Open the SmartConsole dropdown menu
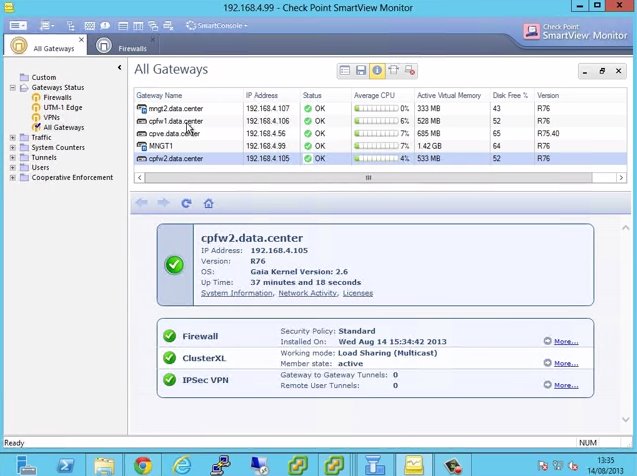Screen dimensions: 637x476 [217, 26]
